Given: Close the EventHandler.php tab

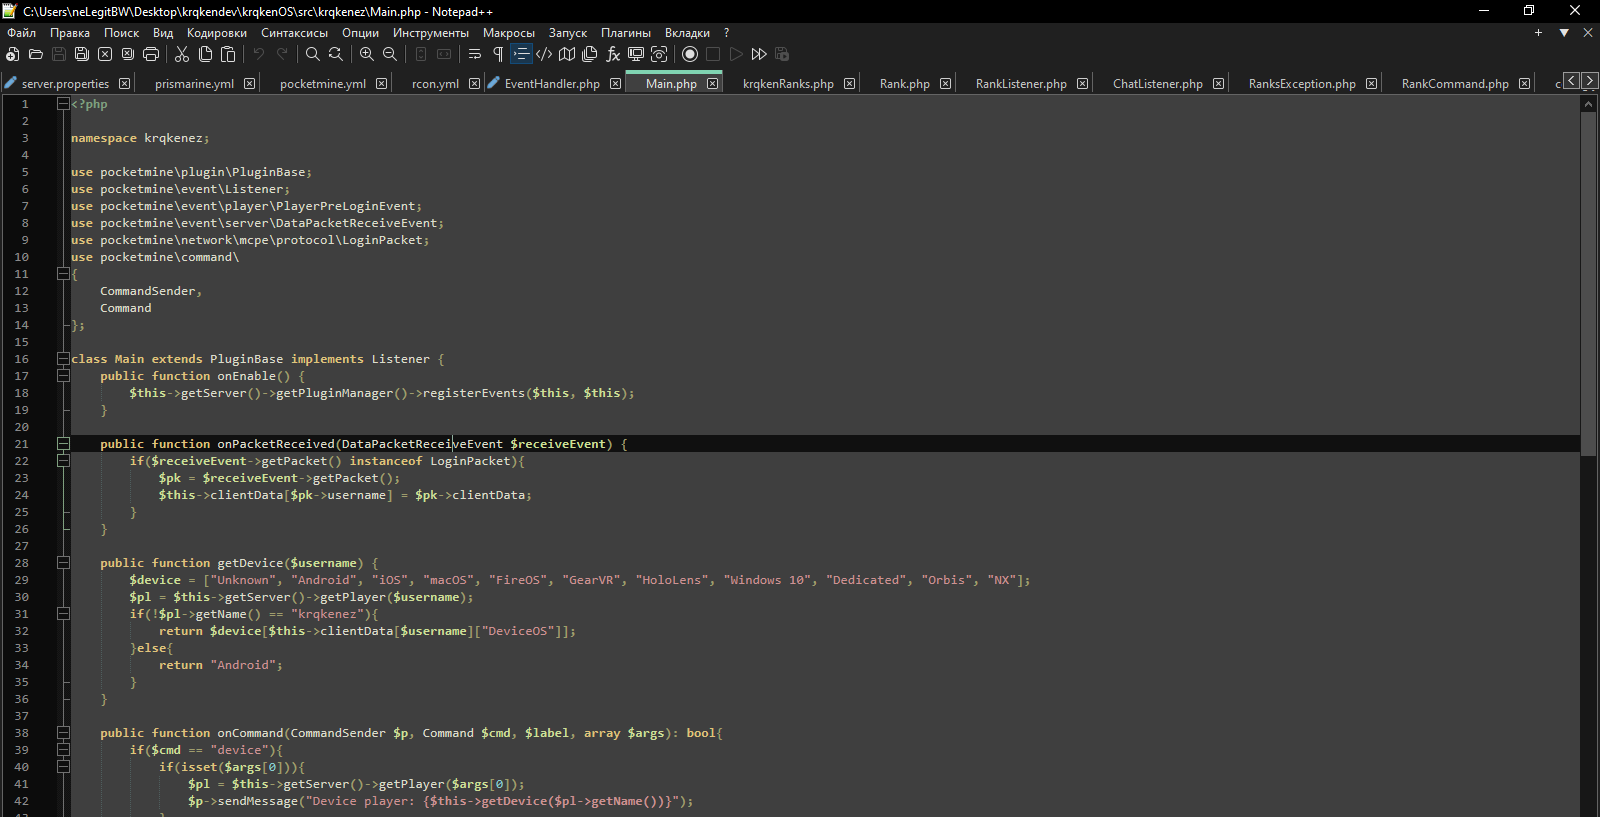Looking at the screenshot, I should coord(615,84).
